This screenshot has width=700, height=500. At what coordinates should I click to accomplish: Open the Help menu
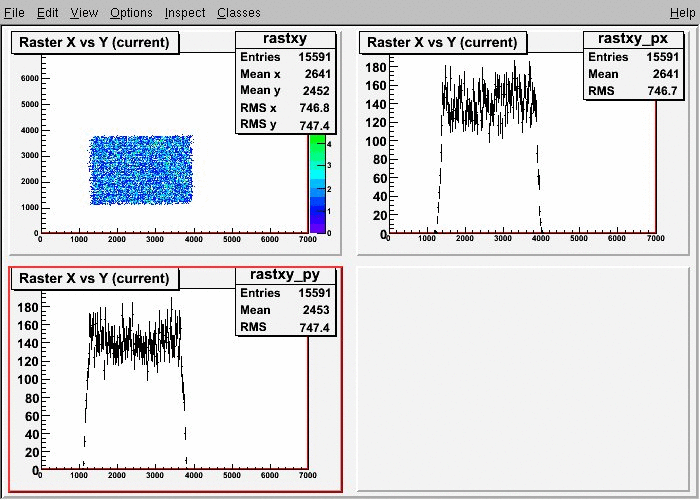[x=683, y=12]
